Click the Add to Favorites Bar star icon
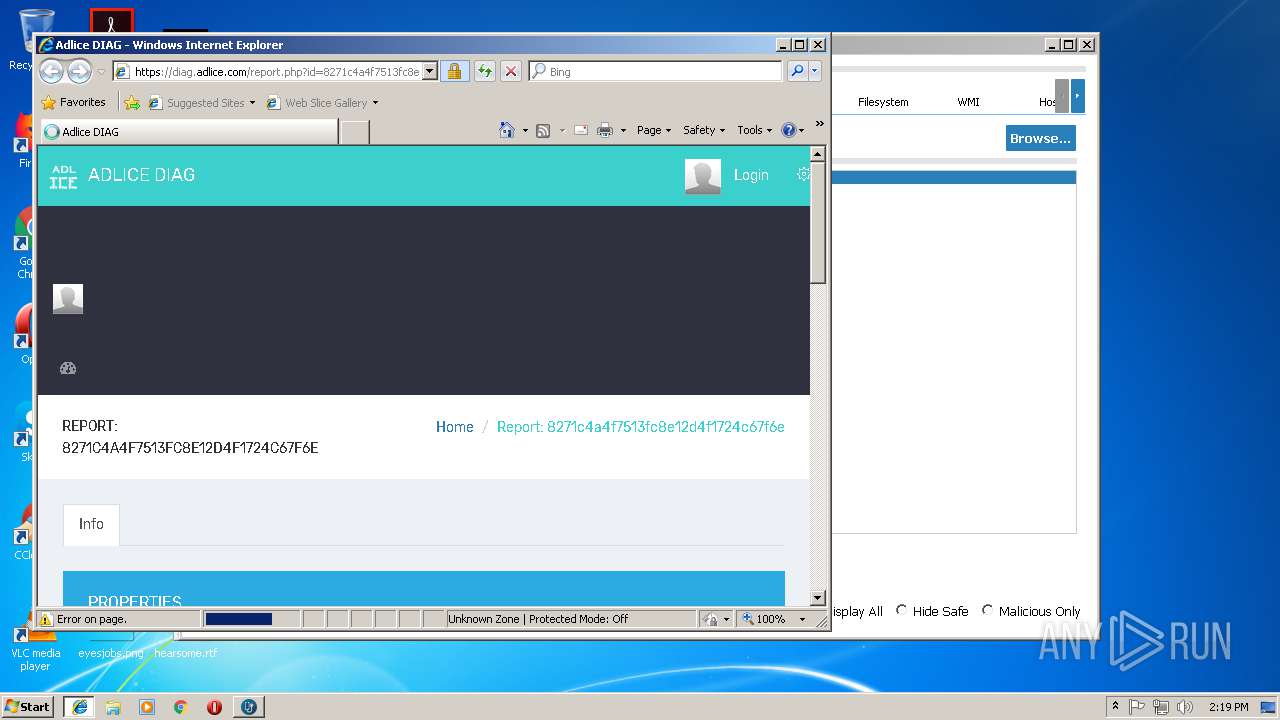 (x=132, y=102)
